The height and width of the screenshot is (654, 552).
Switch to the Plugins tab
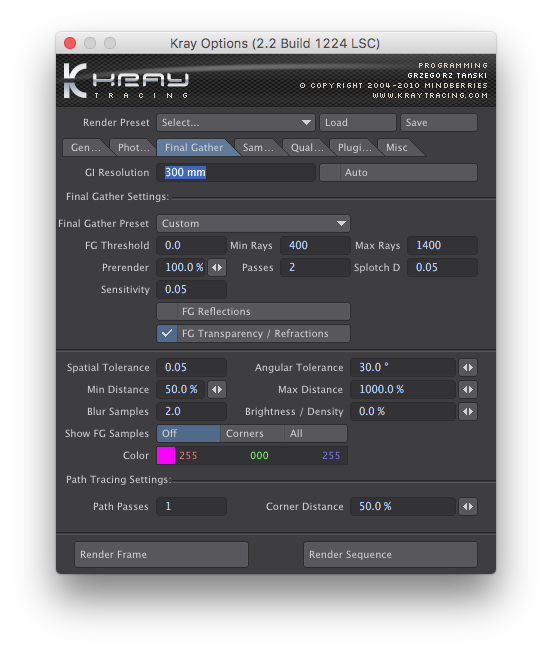click(354, 148)
